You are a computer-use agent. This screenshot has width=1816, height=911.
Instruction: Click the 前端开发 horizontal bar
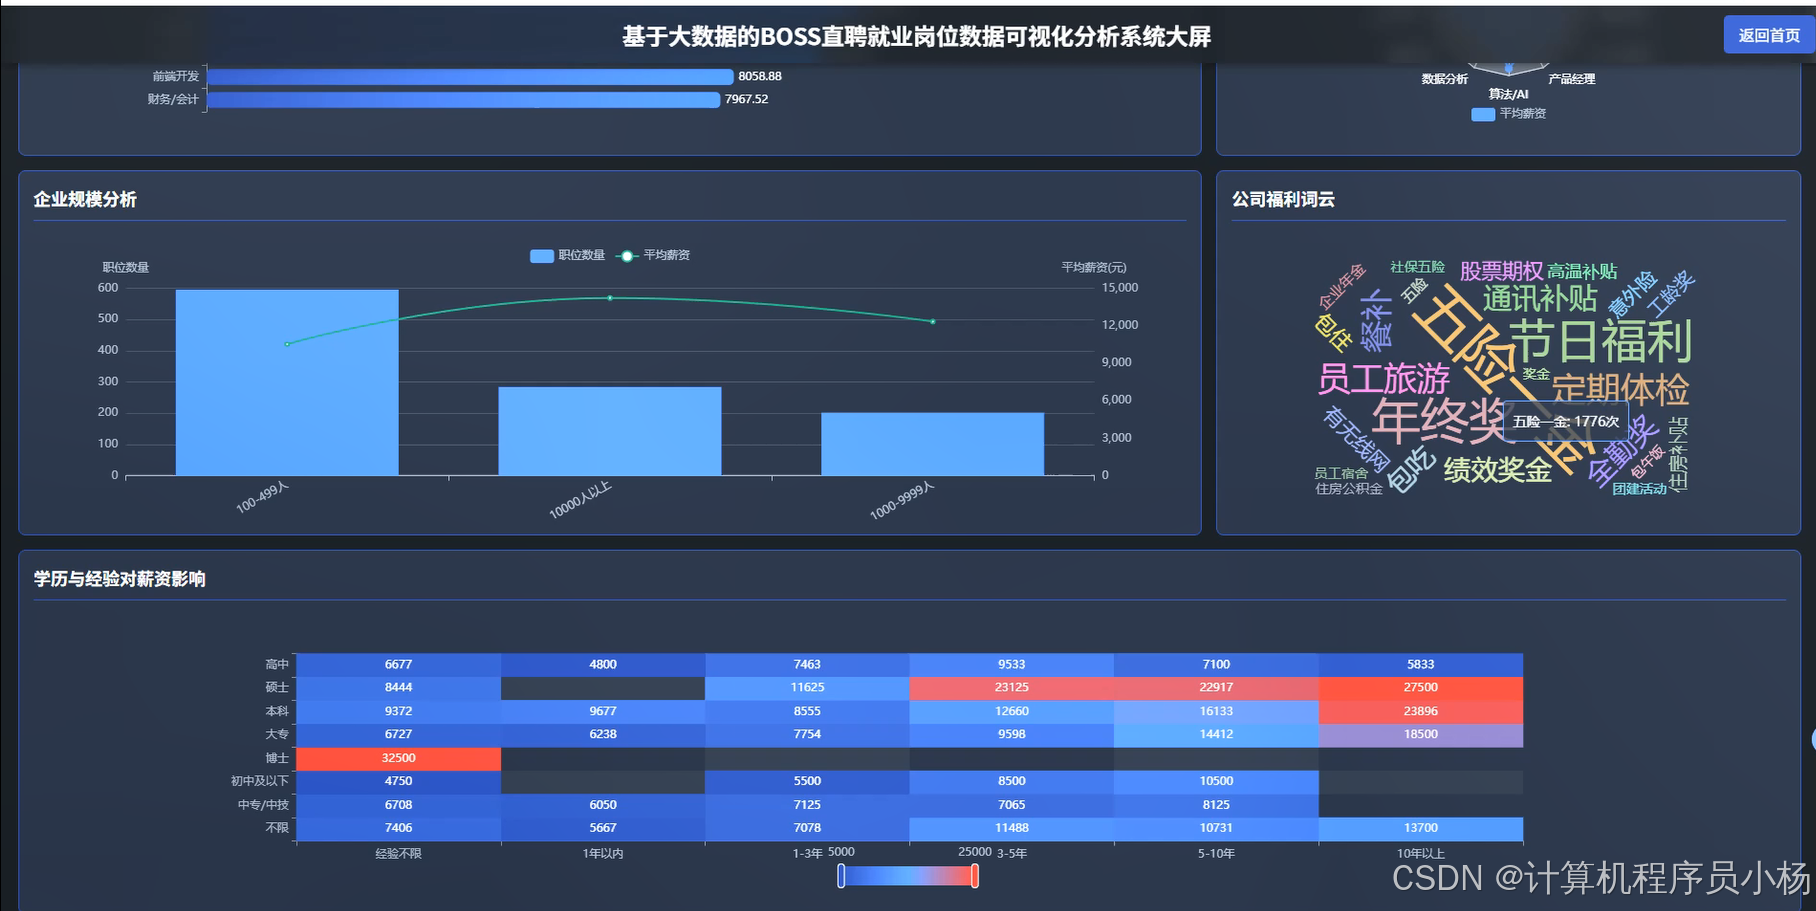coord(470,77)
